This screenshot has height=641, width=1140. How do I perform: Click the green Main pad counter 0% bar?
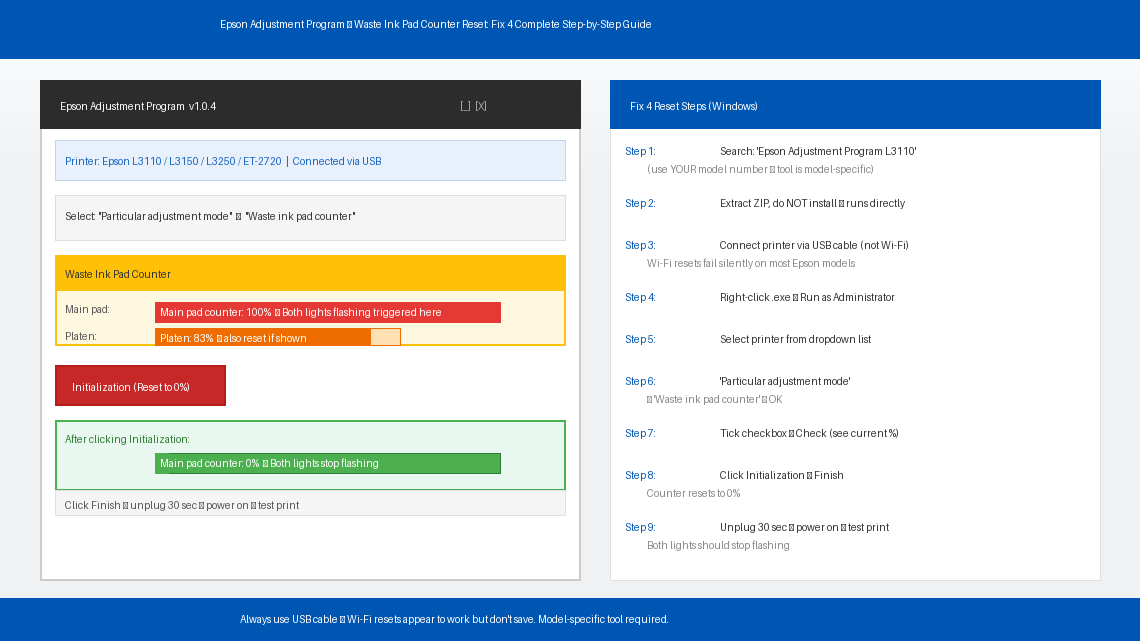[327, 463]
